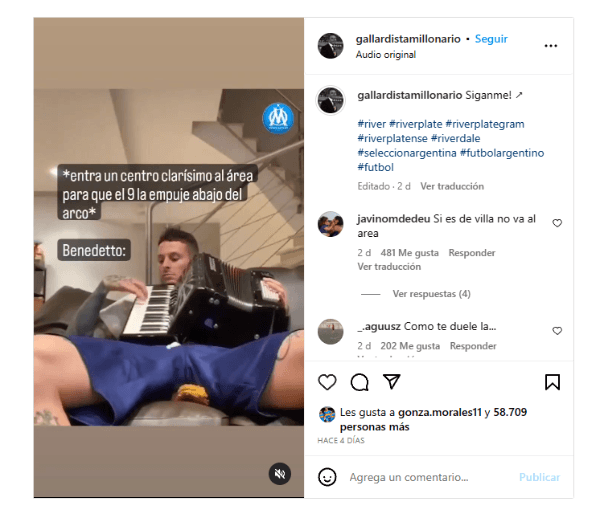Open comment bubble icon
The image size is (600, 526).
[x=359, y=382]
